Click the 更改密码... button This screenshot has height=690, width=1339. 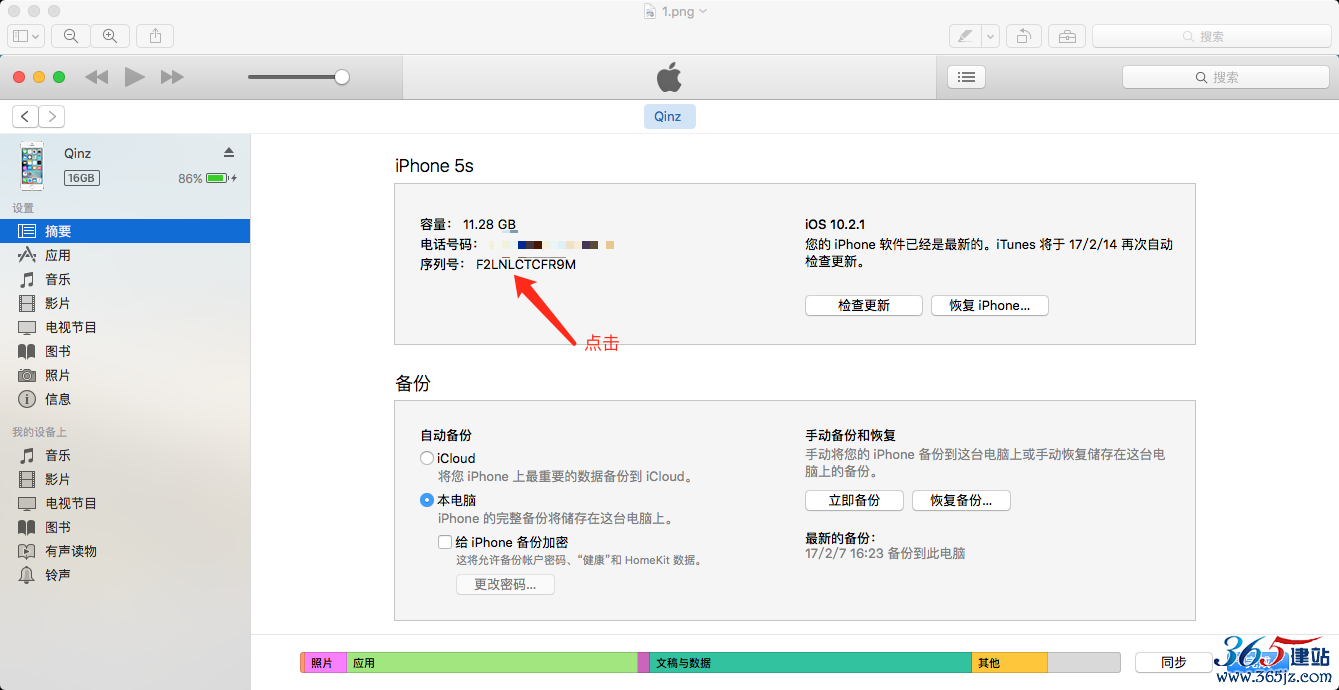pyautogui.click(x=506, y=584)
